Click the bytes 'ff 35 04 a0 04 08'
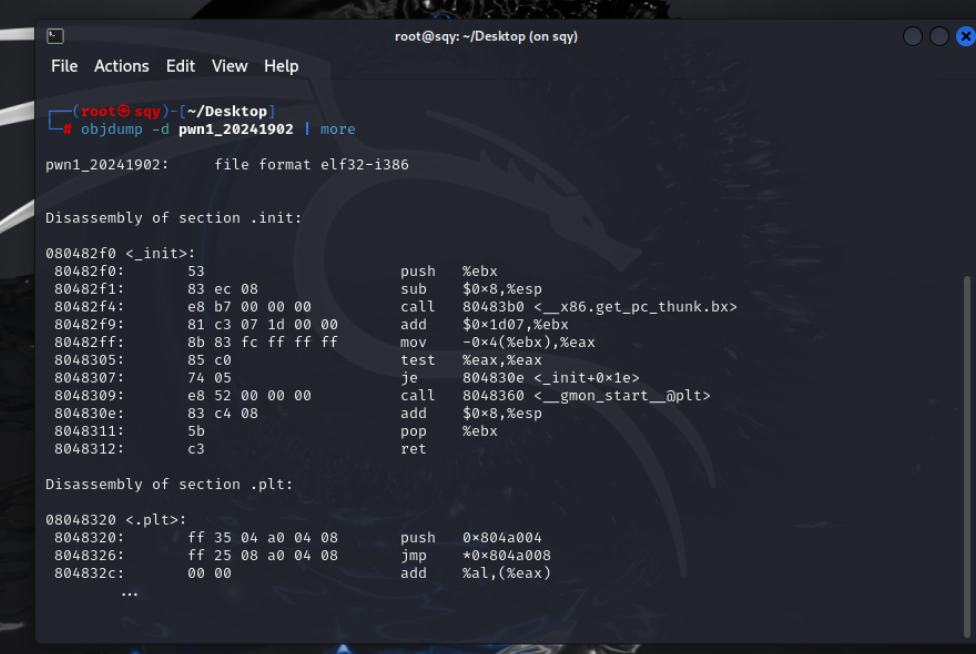Image resolution: width=976 pixels, height=654 pixels. tap(263, 538)
